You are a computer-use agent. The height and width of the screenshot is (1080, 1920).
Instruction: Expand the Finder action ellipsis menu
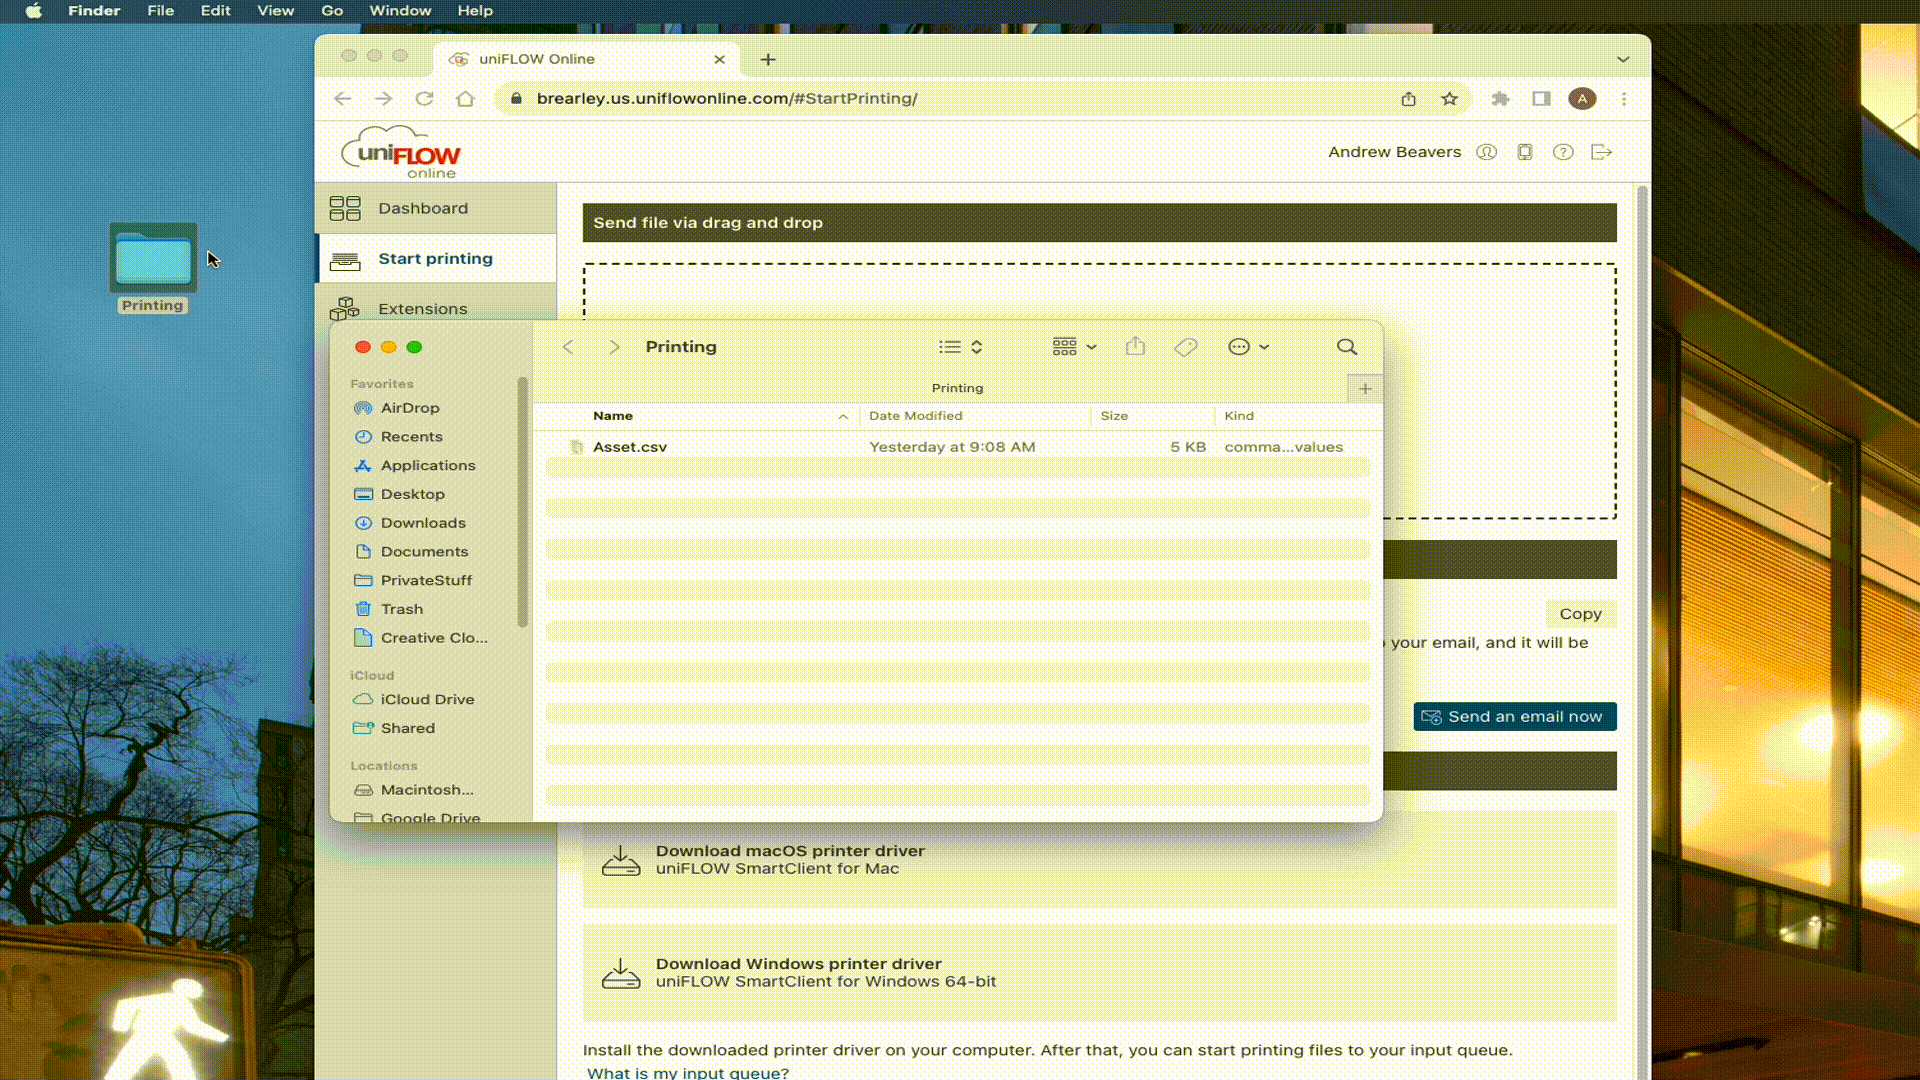click(x=1249, y=347)
